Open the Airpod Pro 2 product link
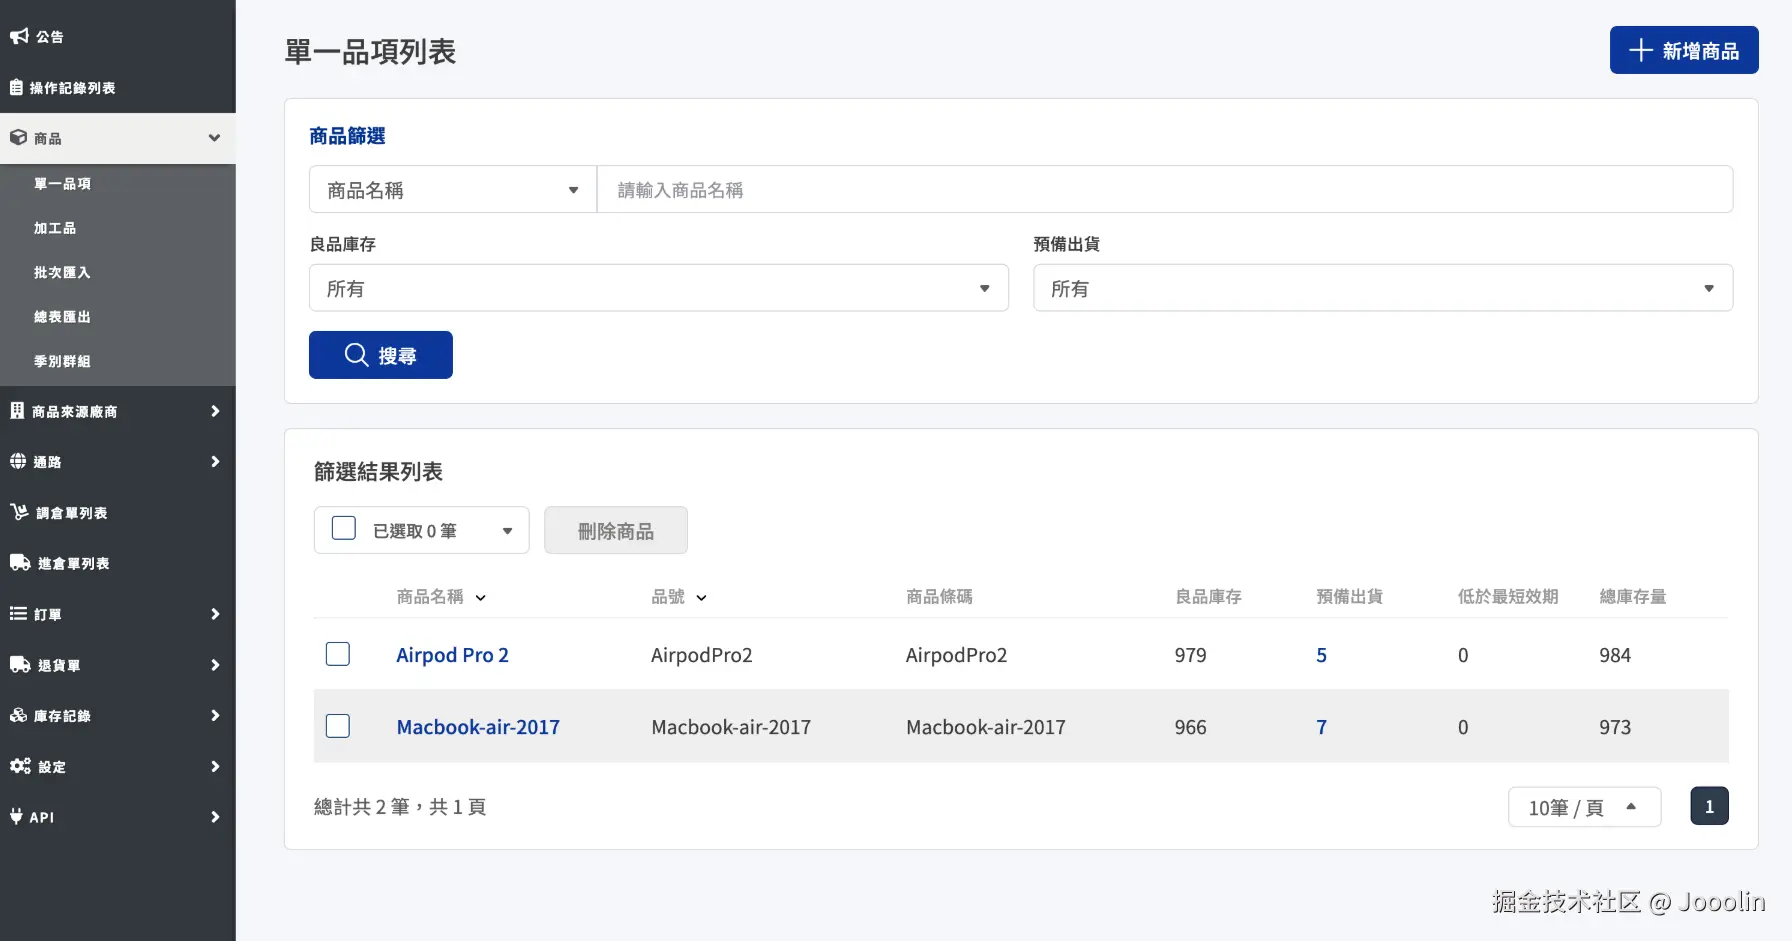The height and width of the screenshot is (941, 1792). click(452, 655)
